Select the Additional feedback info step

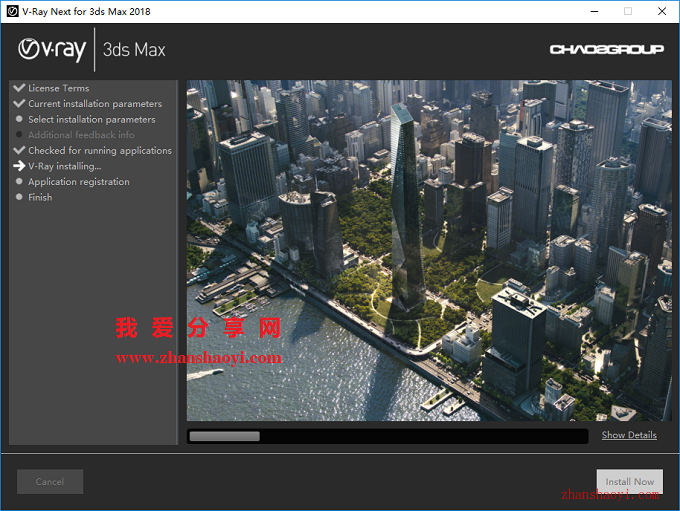click(x=81, y=135)
